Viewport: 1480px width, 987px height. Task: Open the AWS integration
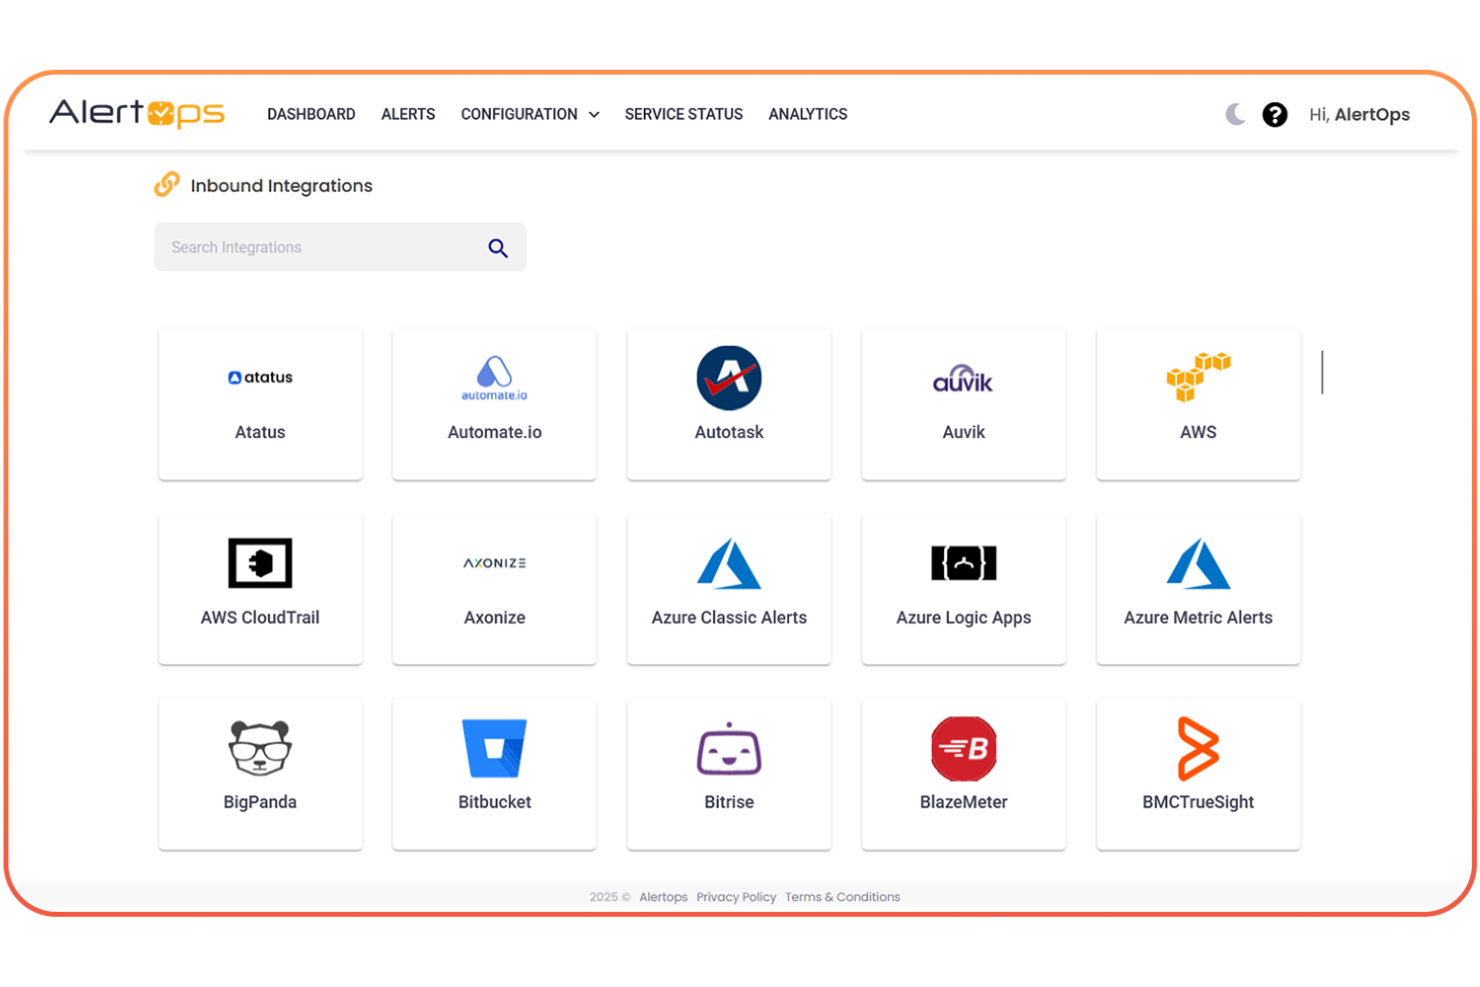(1197, 403)
